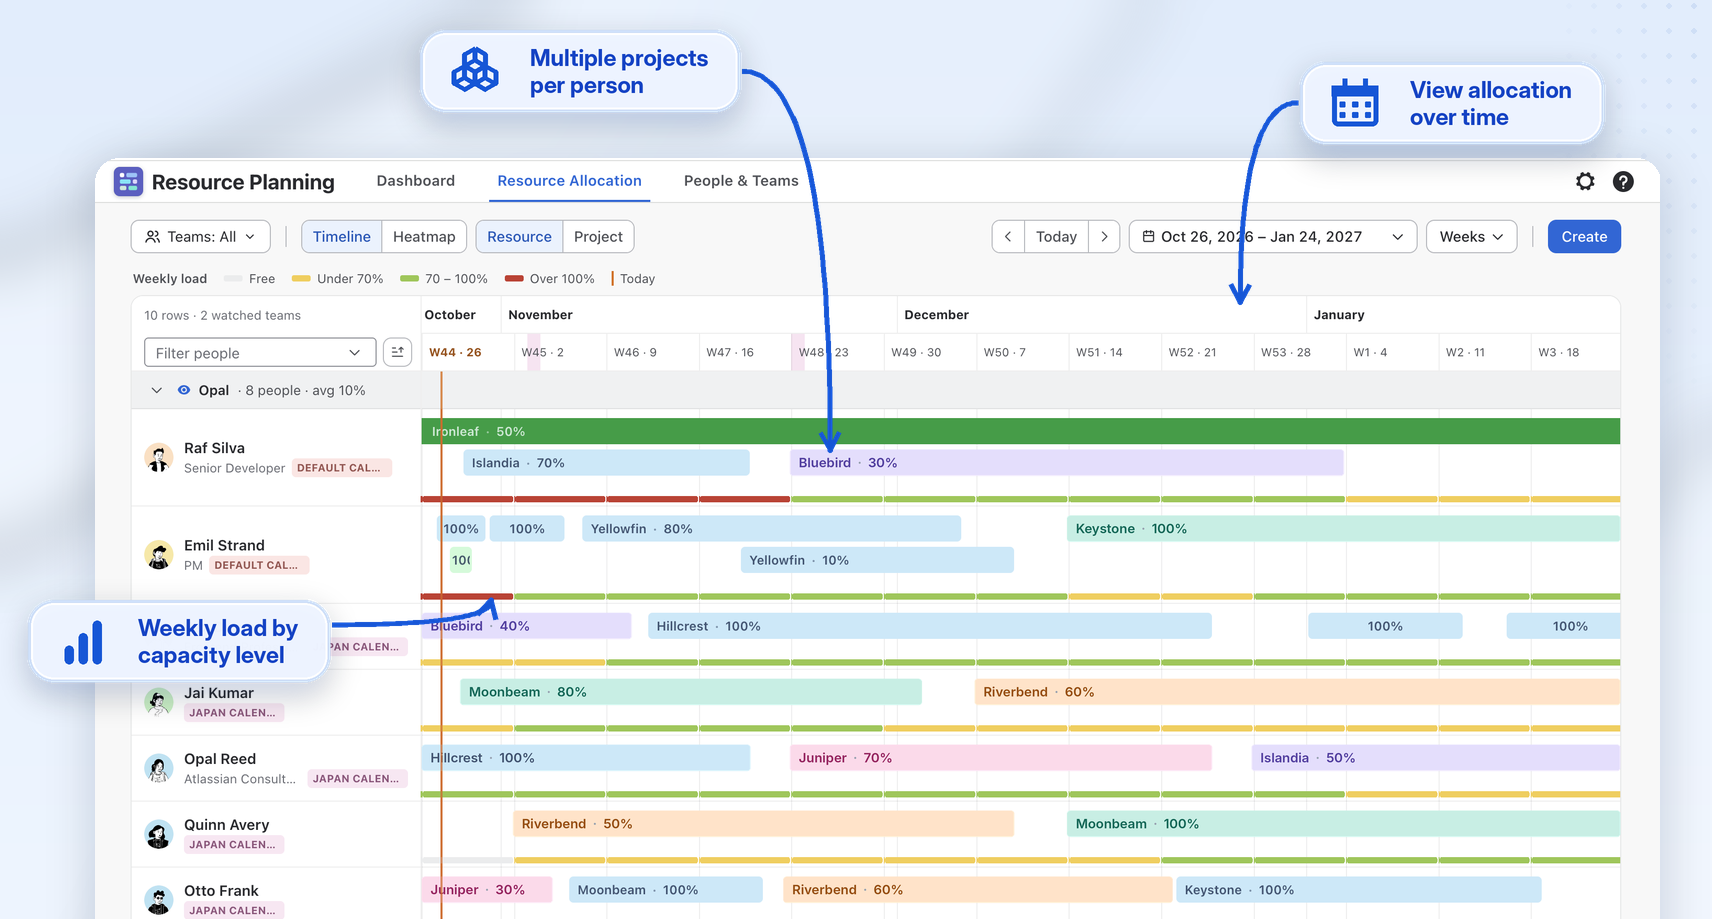Click the row display options icon beside filter
The image size is (1712, 919).
(x=398, y=352)
